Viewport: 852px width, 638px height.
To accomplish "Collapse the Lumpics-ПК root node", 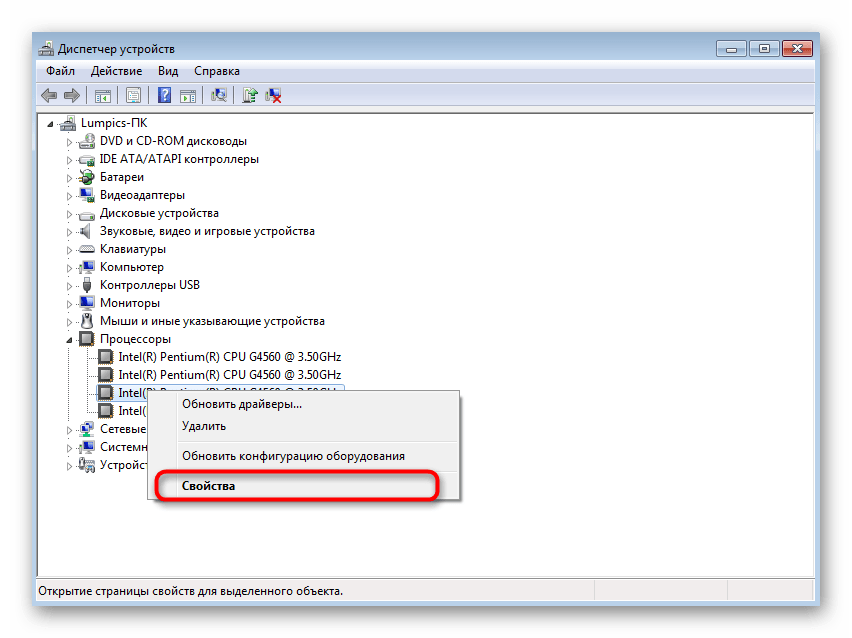I will tap(51, 124).
